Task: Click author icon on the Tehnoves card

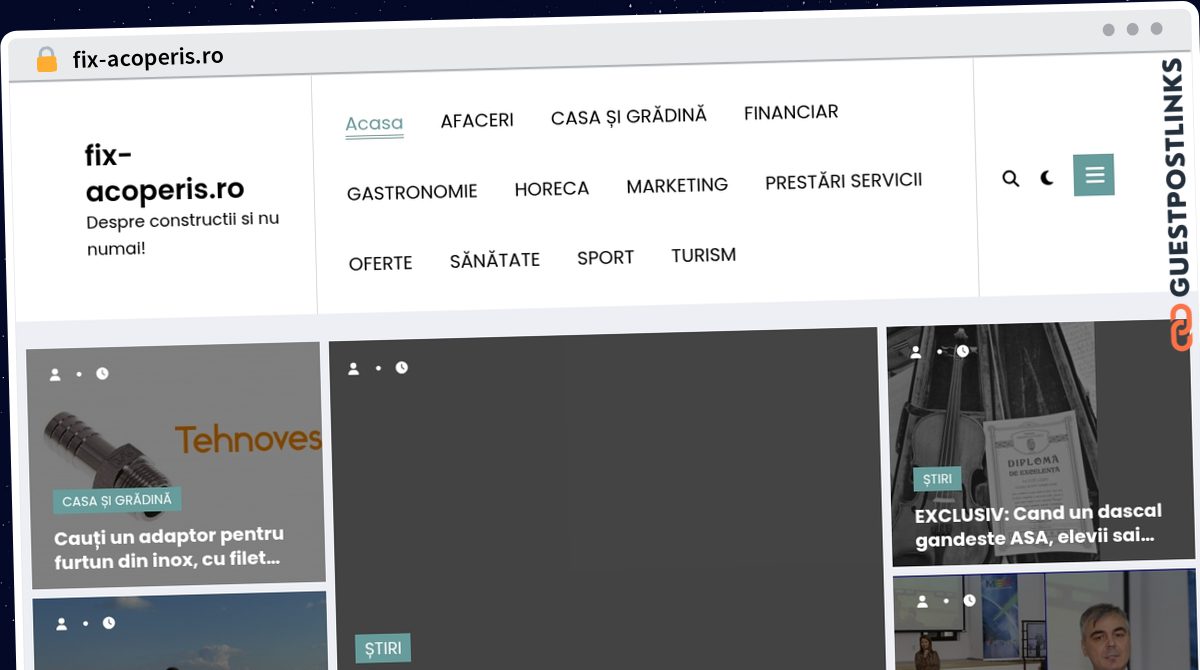Action: pyautogui.click(x=55, y=374)
